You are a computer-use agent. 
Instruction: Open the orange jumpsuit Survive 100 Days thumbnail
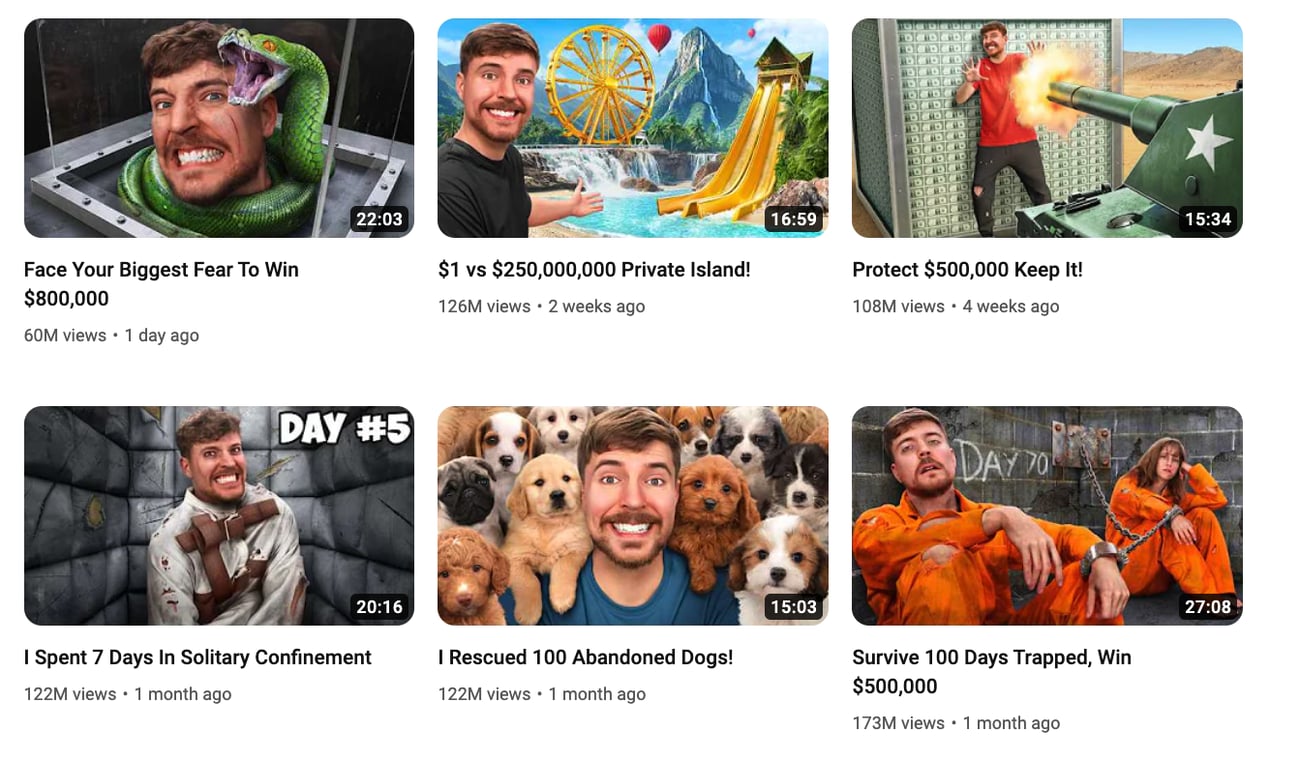click(1047, 516)
